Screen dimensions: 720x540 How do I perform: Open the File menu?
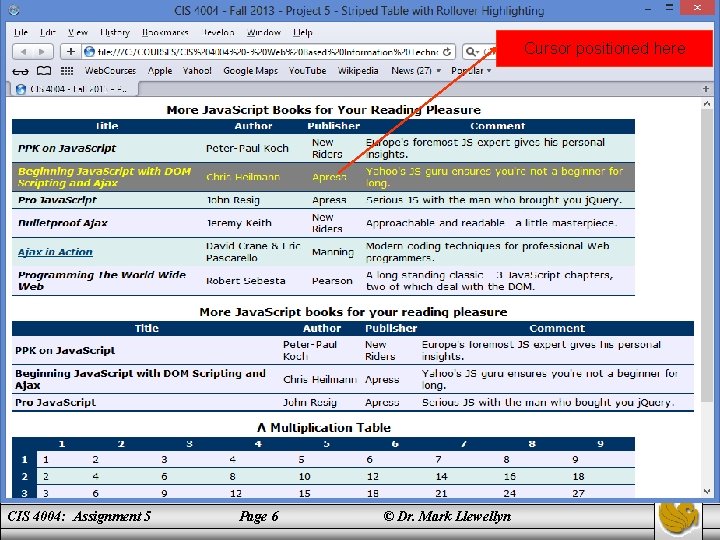(x=21, y=33)
